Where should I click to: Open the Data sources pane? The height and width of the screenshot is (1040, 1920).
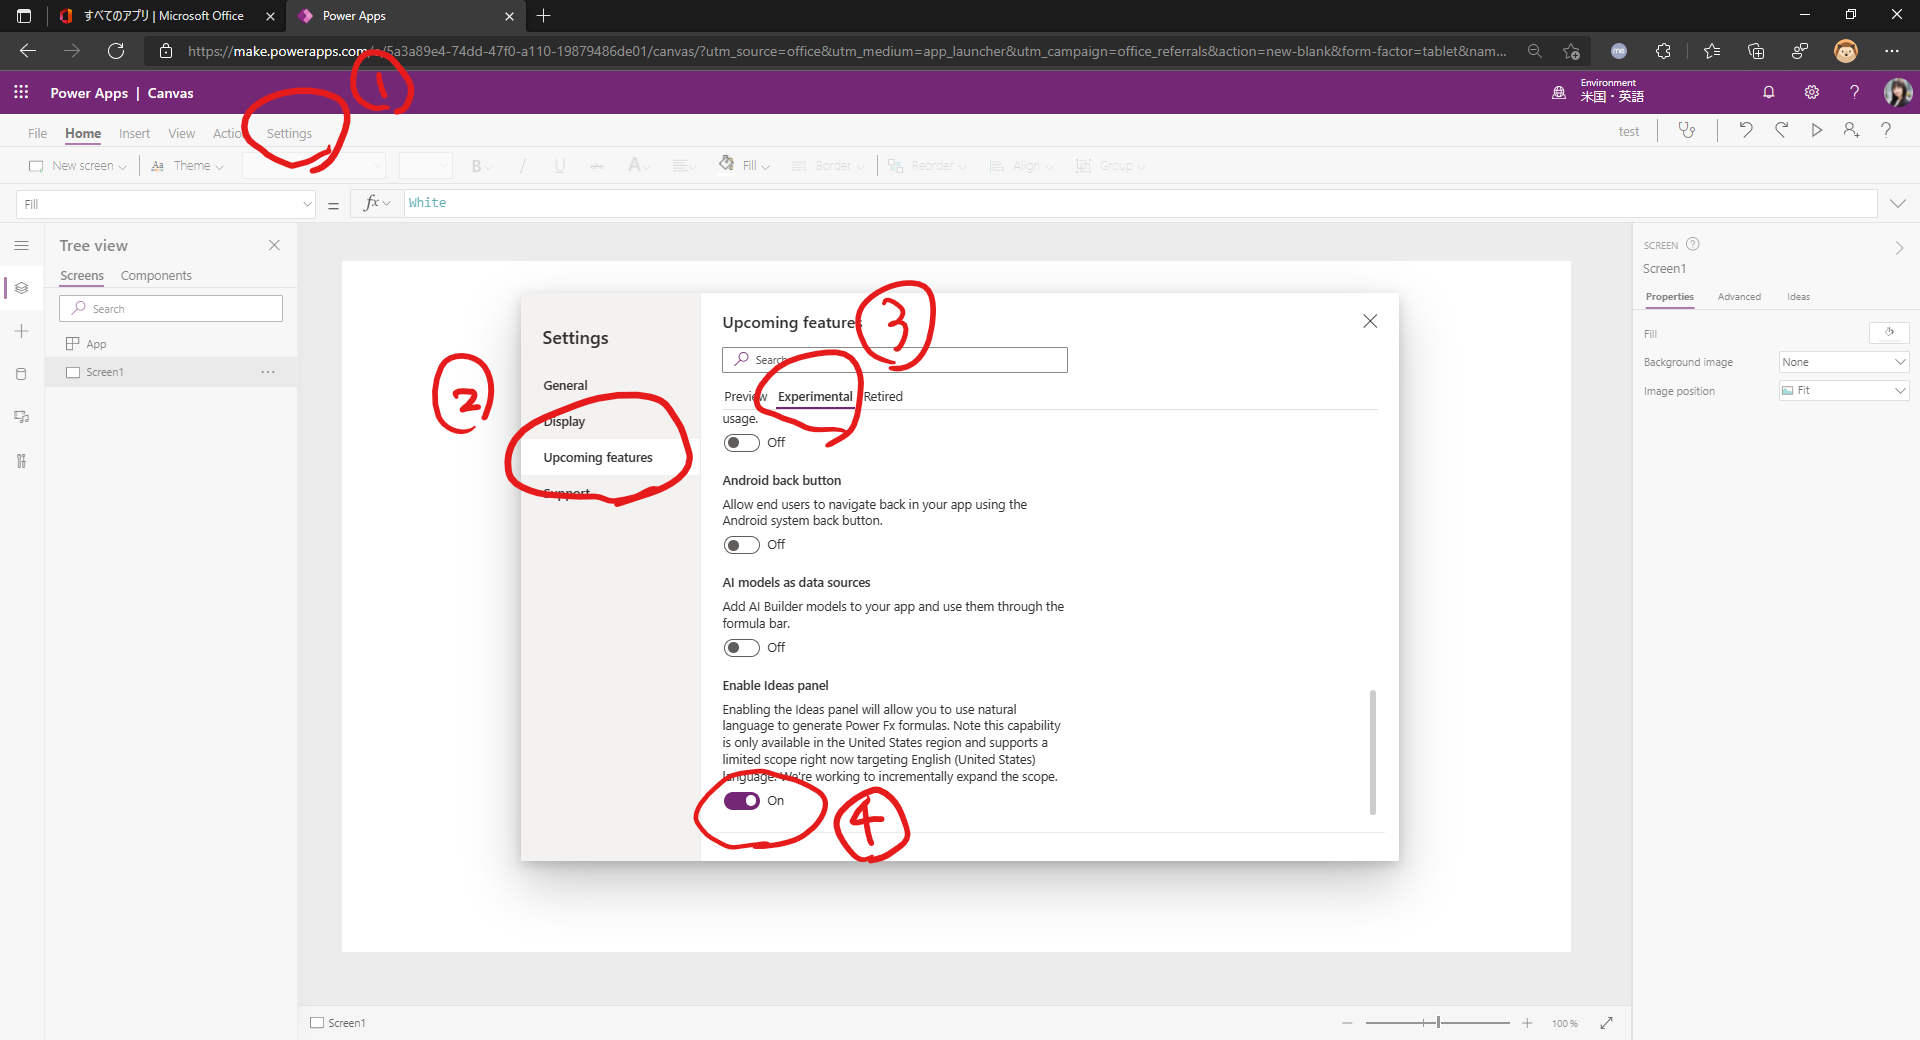coord(21,374)
